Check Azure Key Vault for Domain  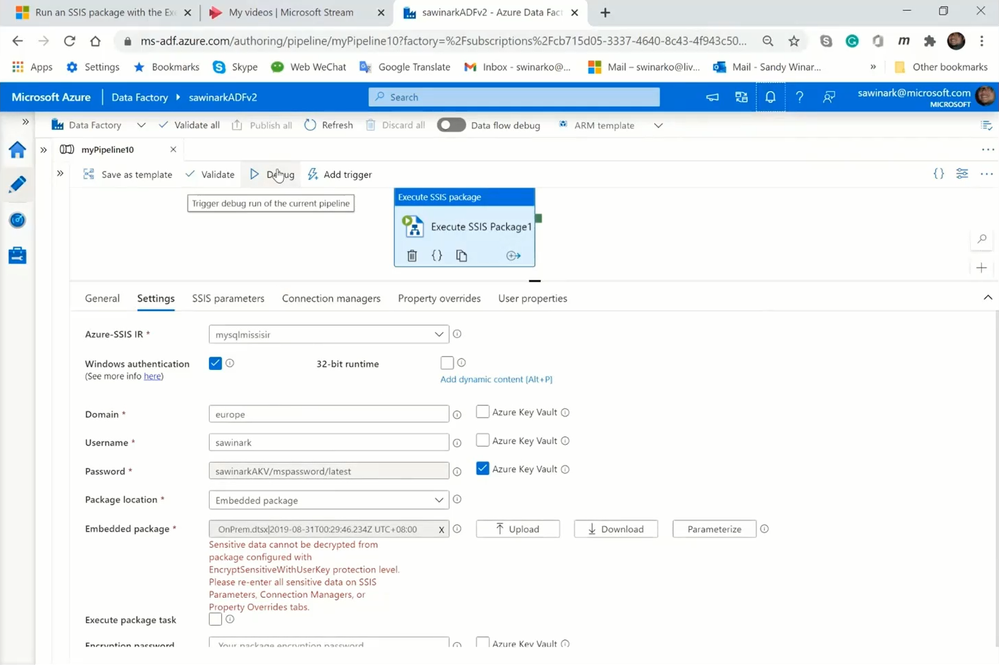483,412
